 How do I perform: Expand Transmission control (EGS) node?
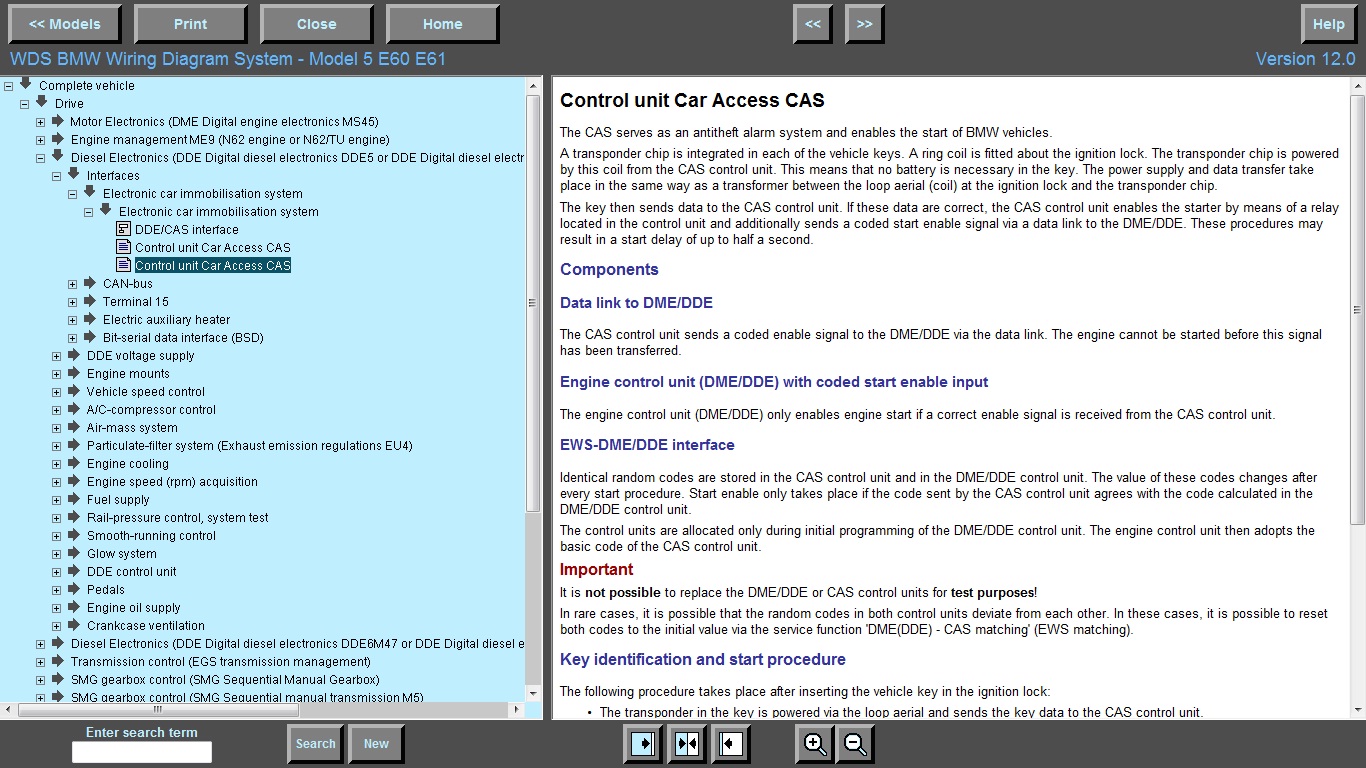(41, 662)
